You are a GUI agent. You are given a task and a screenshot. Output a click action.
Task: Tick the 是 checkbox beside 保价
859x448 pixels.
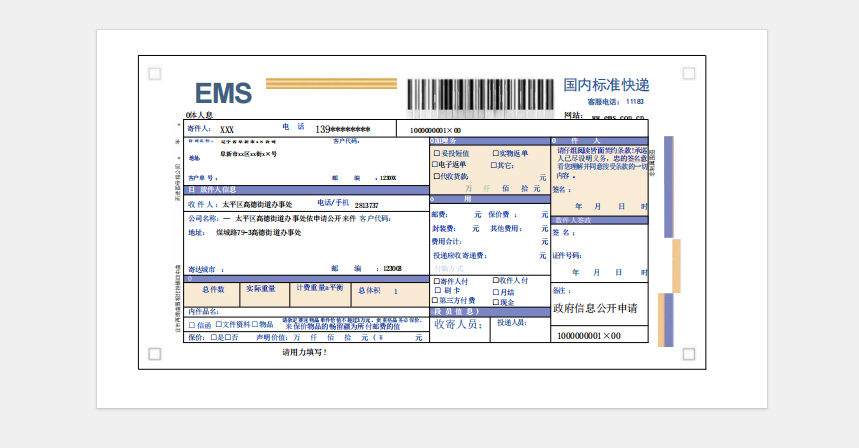click(x=214, y=337)
